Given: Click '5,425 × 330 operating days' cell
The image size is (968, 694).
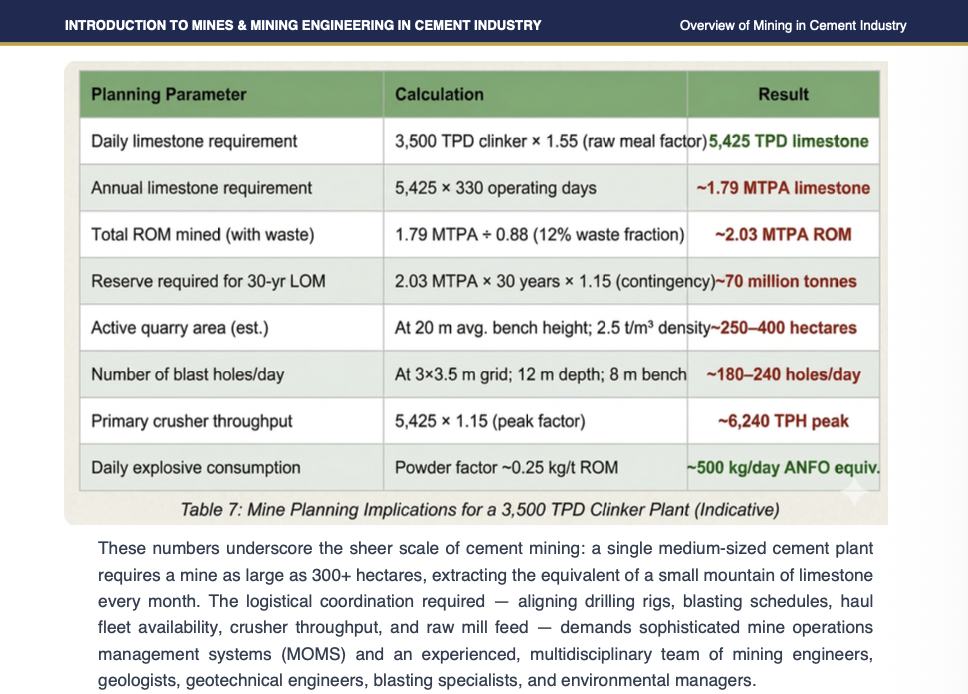Looking at the screenshot, I should click(x=535, y=188).
